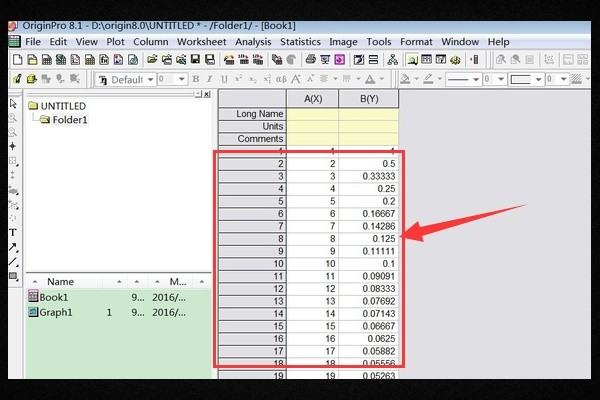The height and width of the screenshot is (400, 600).
Task: Select the Rectangle drawing tool
Action: point(13,276)
